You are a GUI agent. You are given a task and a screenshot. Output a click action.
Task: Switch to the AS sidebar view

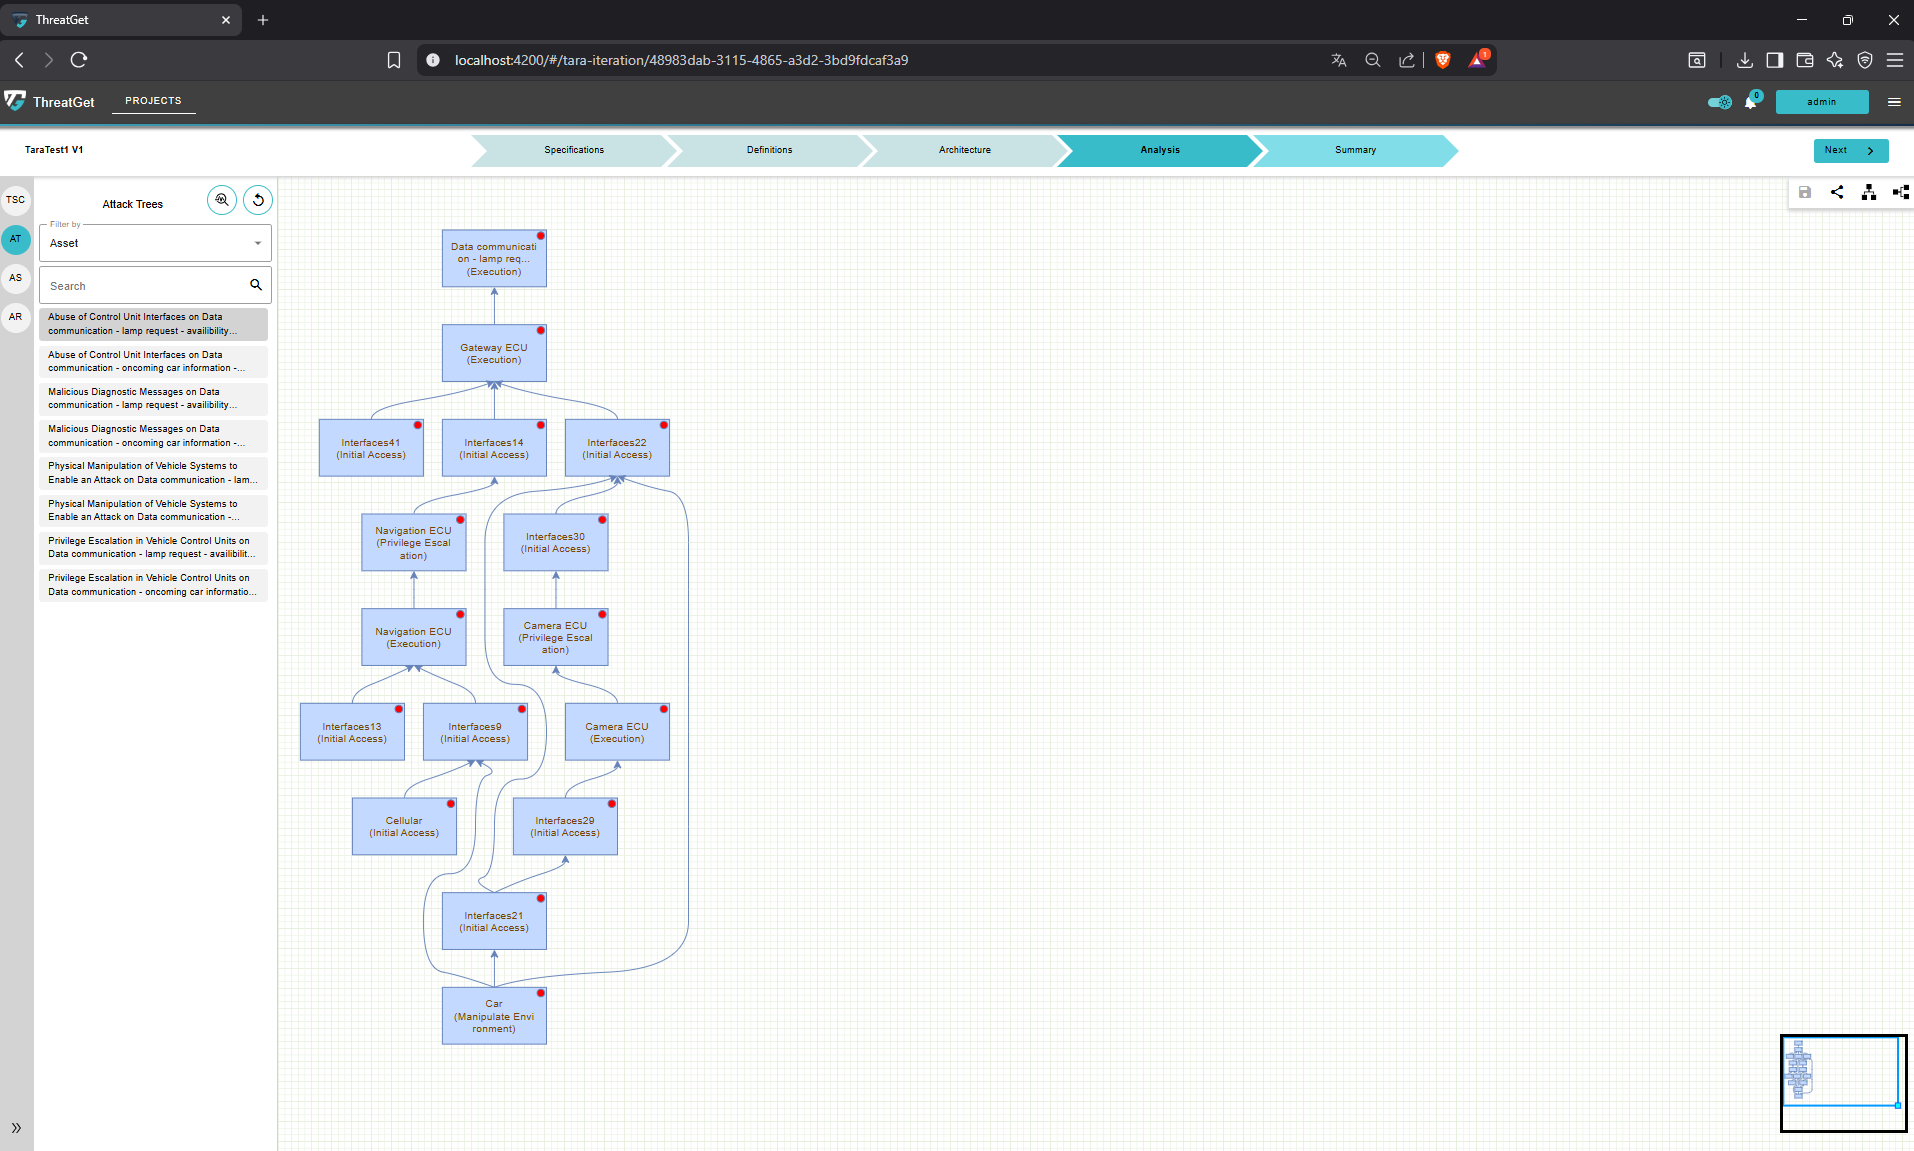click(16, 278)
